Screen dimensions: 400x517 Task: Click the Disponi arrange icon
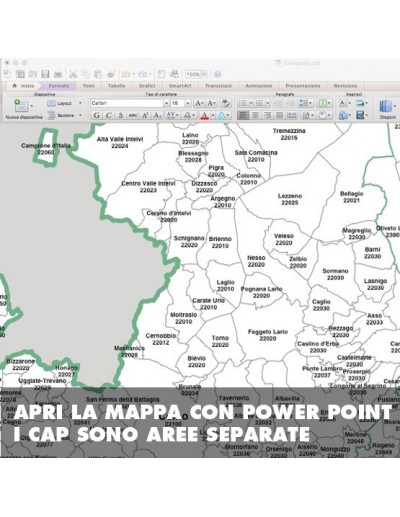[386, 107]
